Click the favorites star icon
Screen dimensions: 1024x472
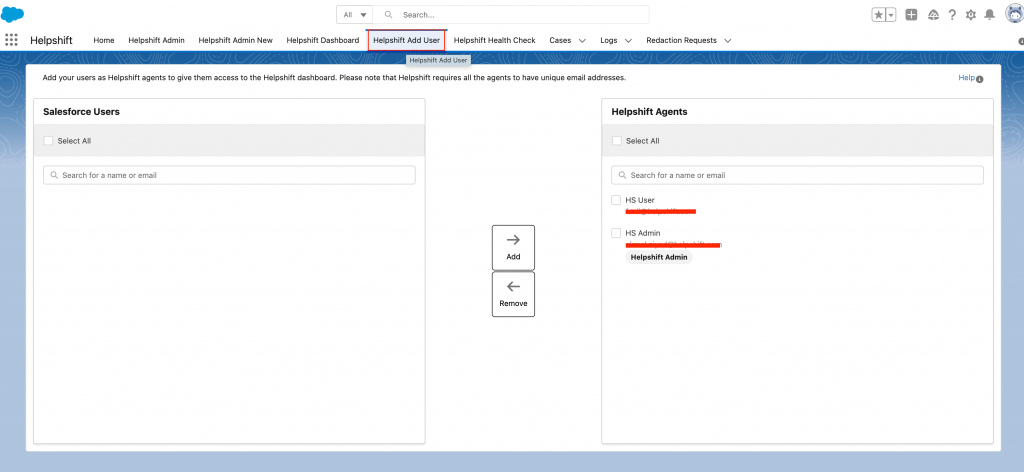(878, 15)
